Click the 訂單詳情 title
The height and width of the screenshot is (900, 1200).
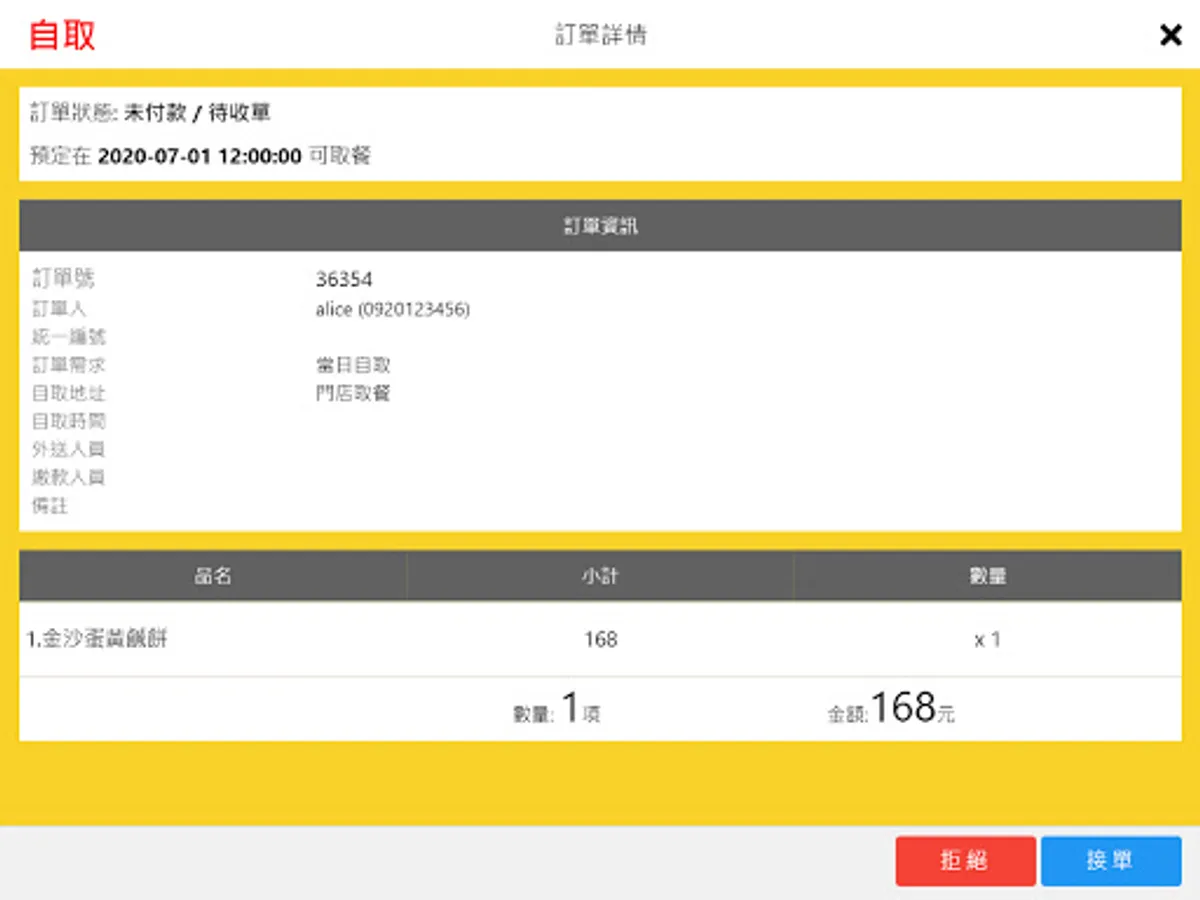(600, 36)
